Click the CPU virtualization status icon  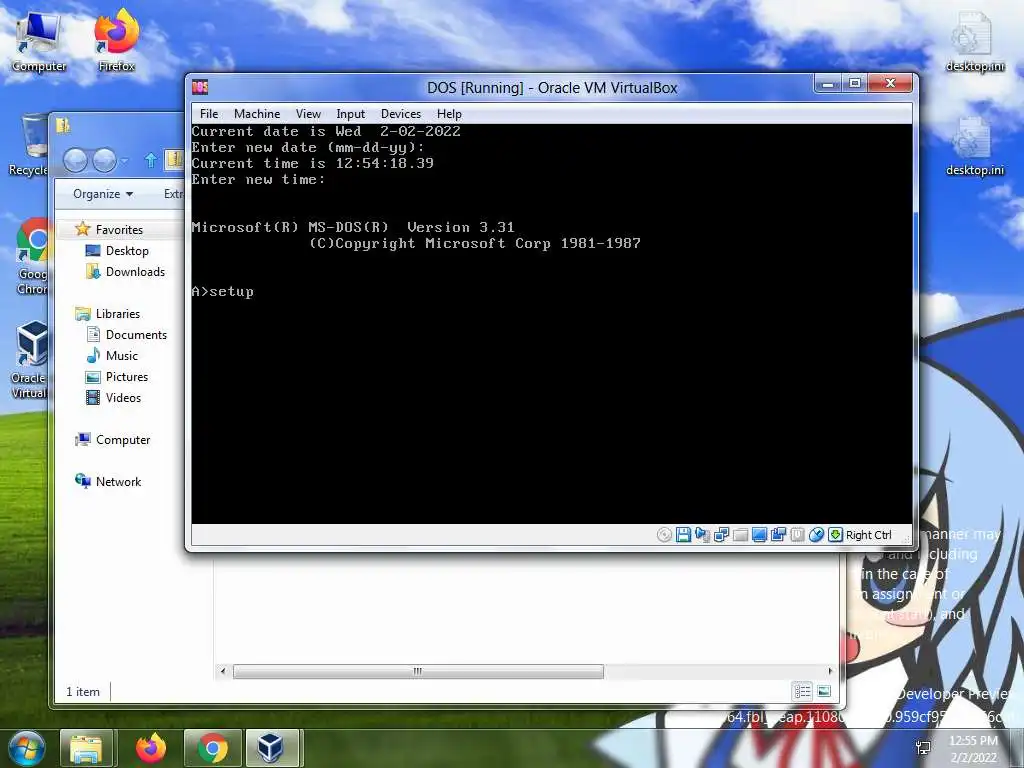[797, 535]
